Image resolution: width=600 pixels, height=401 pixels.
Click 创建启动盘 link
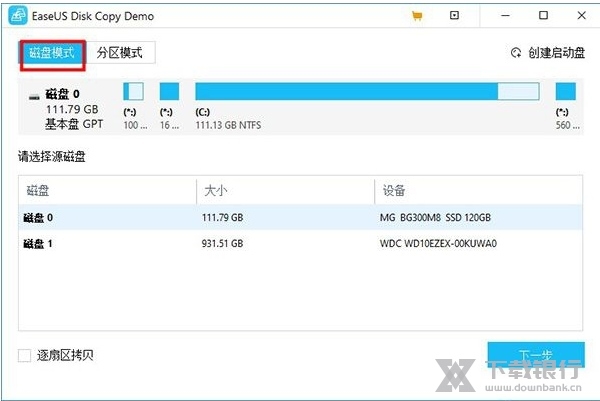coord(555,53)
